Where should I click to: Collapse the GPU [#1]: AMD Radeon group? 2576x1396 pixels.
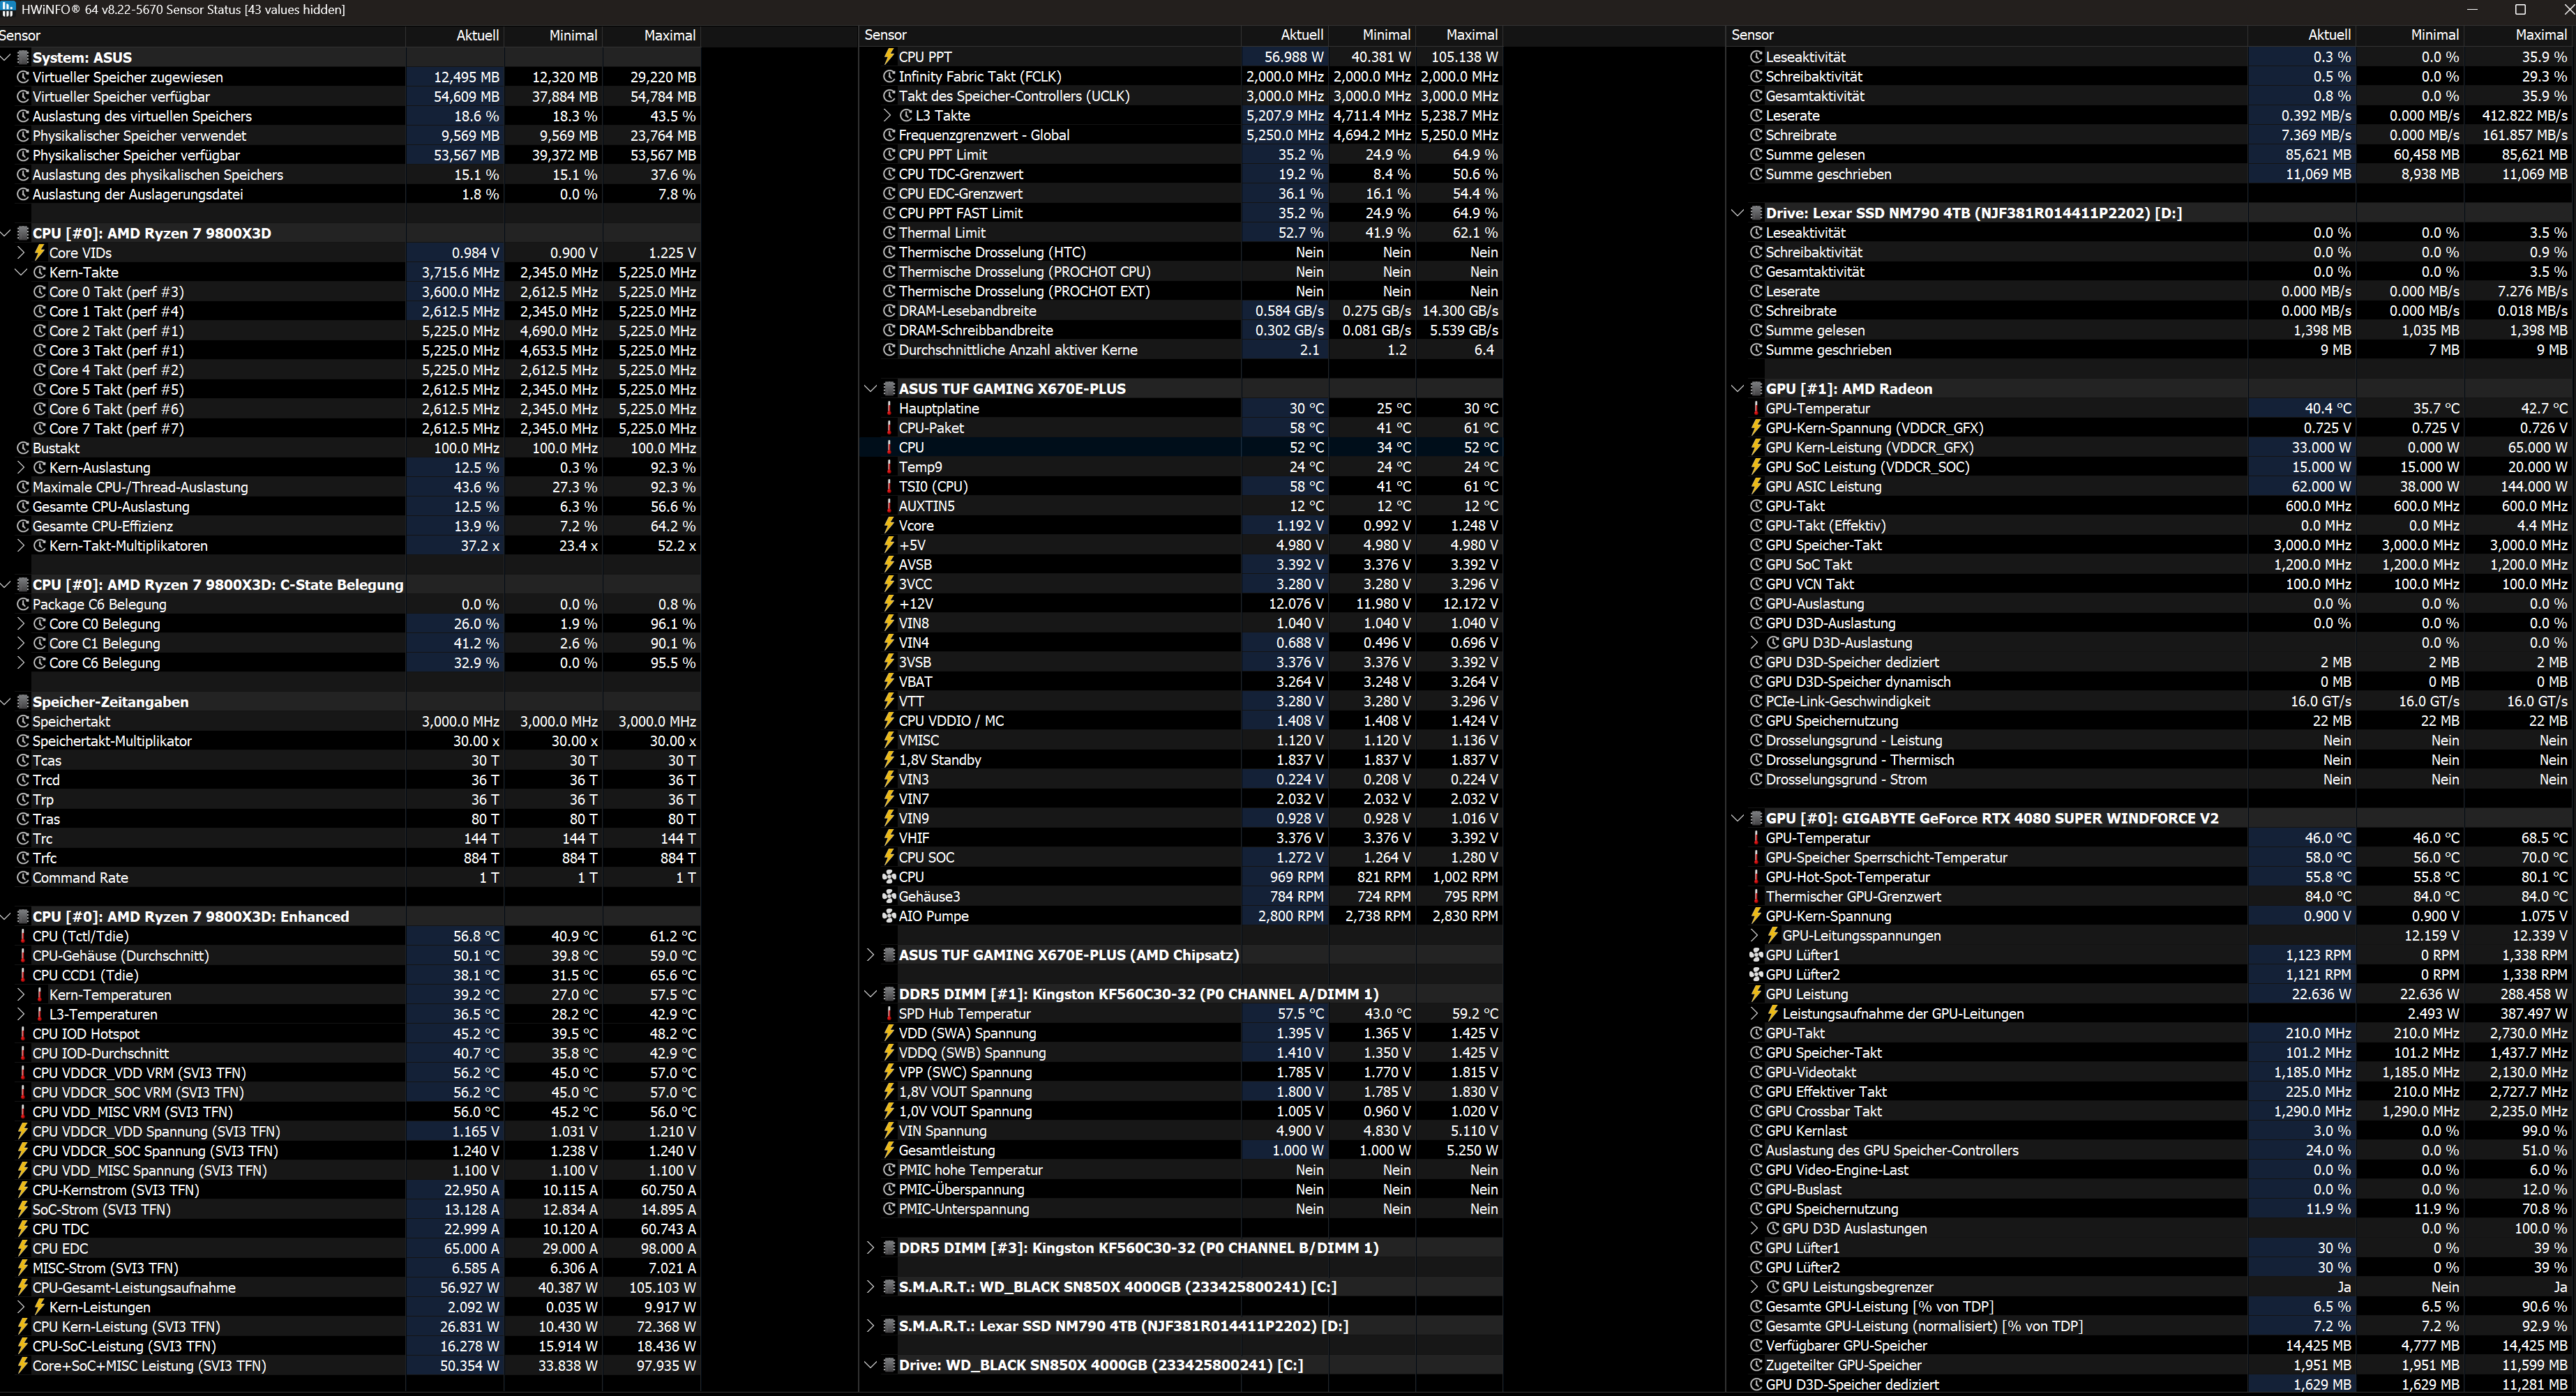pos(1738,389)
